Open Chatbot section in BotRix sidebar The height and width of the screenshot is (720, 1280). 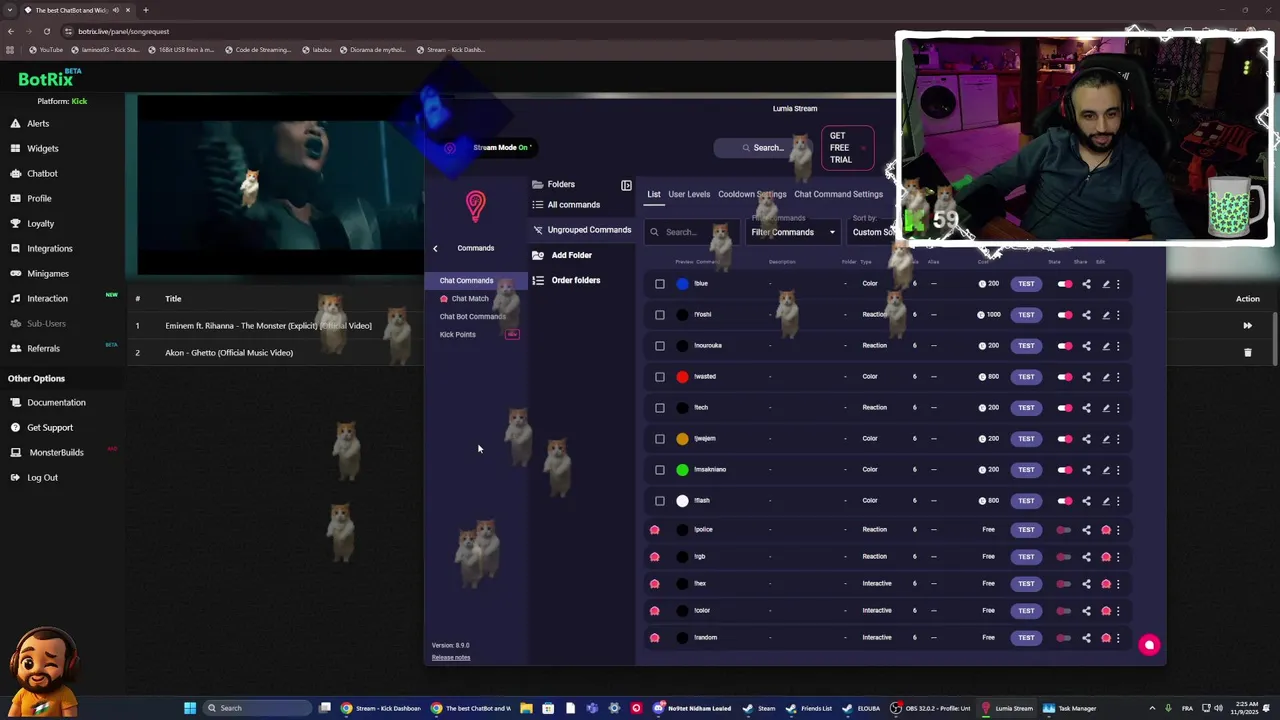click(42, 173)
